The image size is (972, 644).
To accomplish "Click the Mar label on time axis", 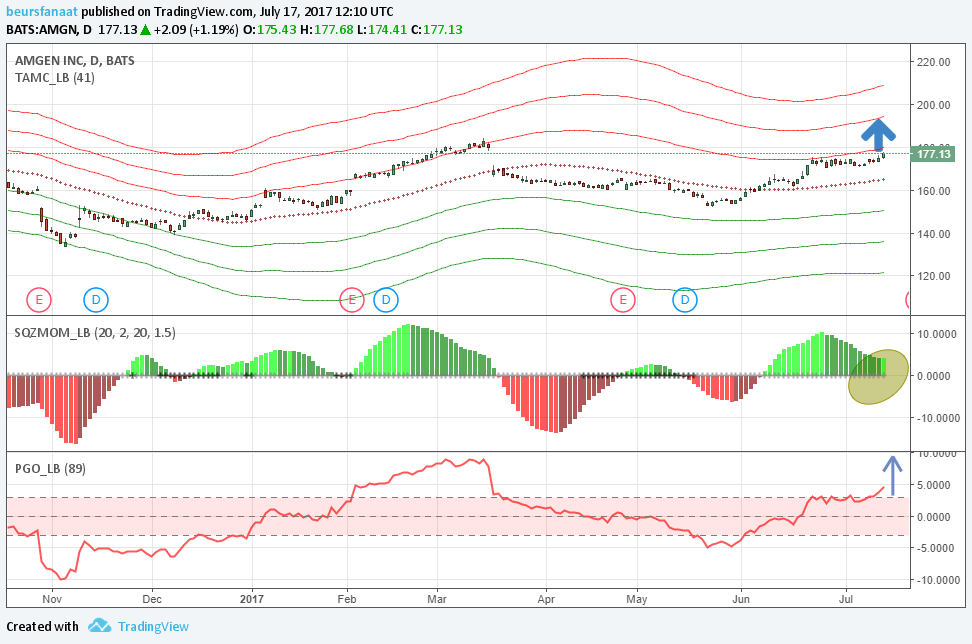I will [x=437, y=599].
